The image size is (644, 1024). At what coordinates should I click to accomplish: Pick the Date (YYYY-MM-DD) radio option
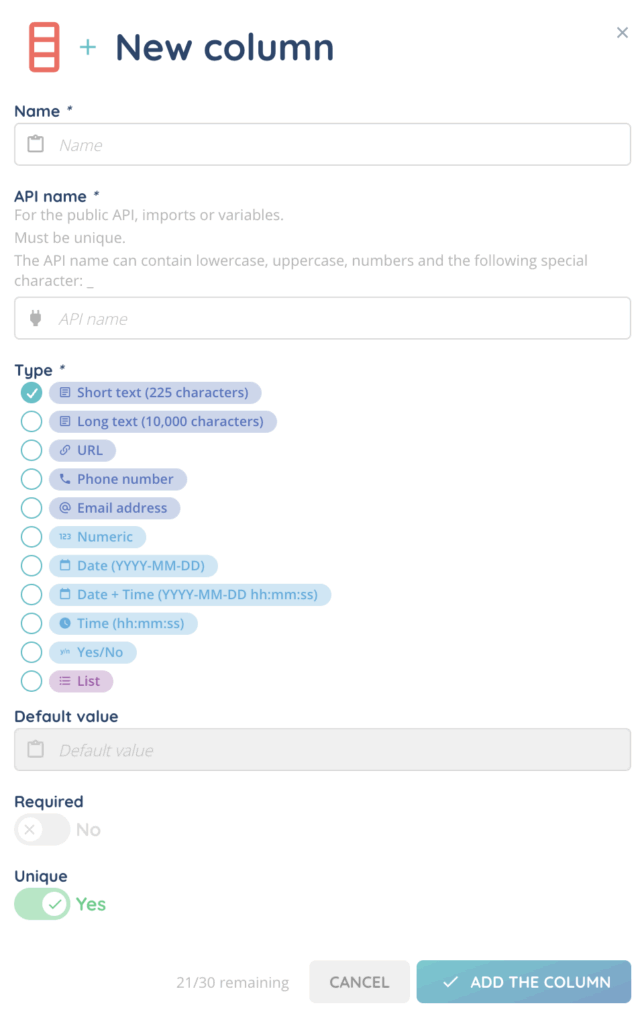coord(31,566)
